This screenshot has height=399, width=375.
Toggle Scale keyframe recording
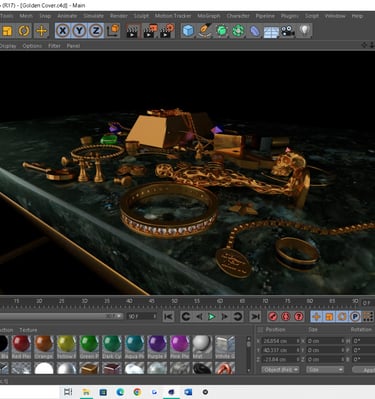pos(329,316)
